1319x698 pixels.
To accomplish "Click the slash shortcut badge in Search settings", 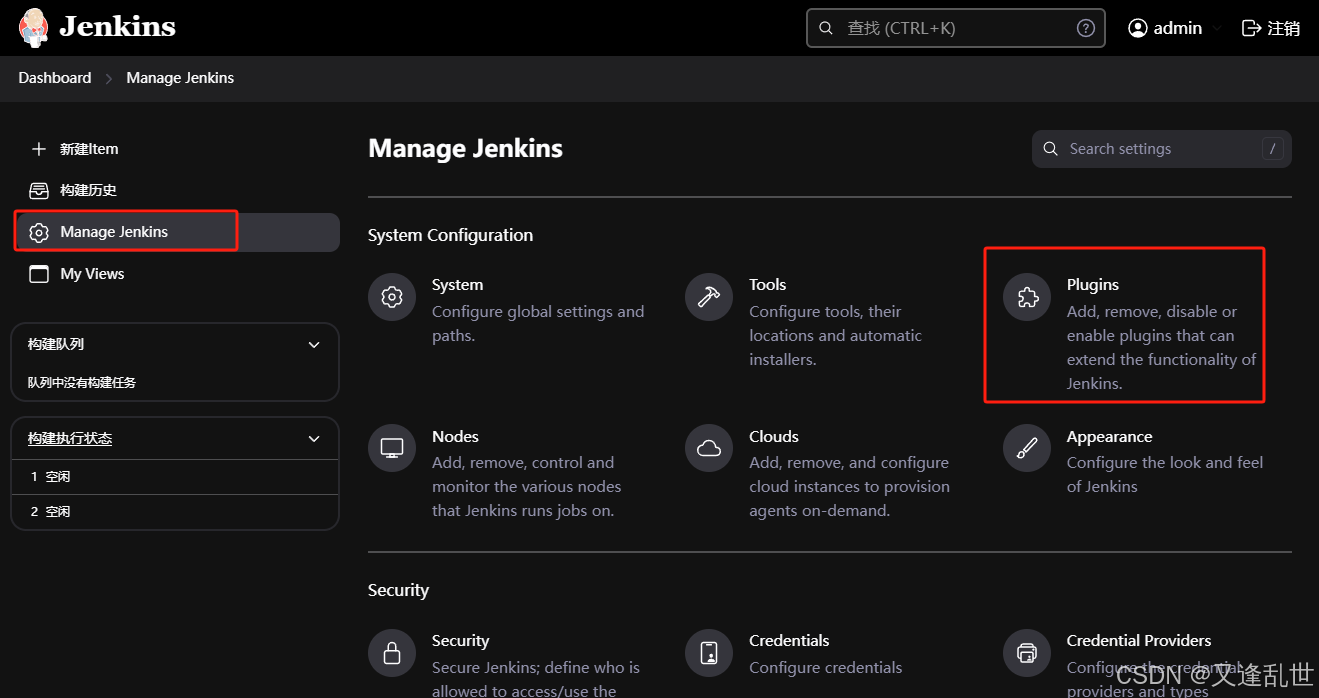I will point(1272,149).
